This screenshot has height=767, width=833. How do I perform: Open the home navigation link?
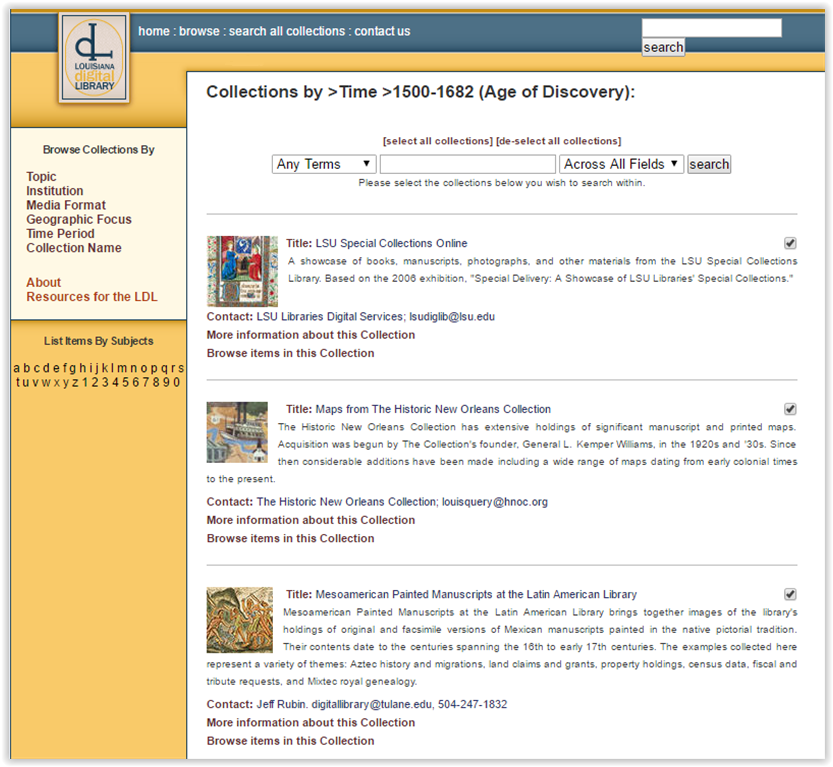pyautogui.click(x=154, y=31)
